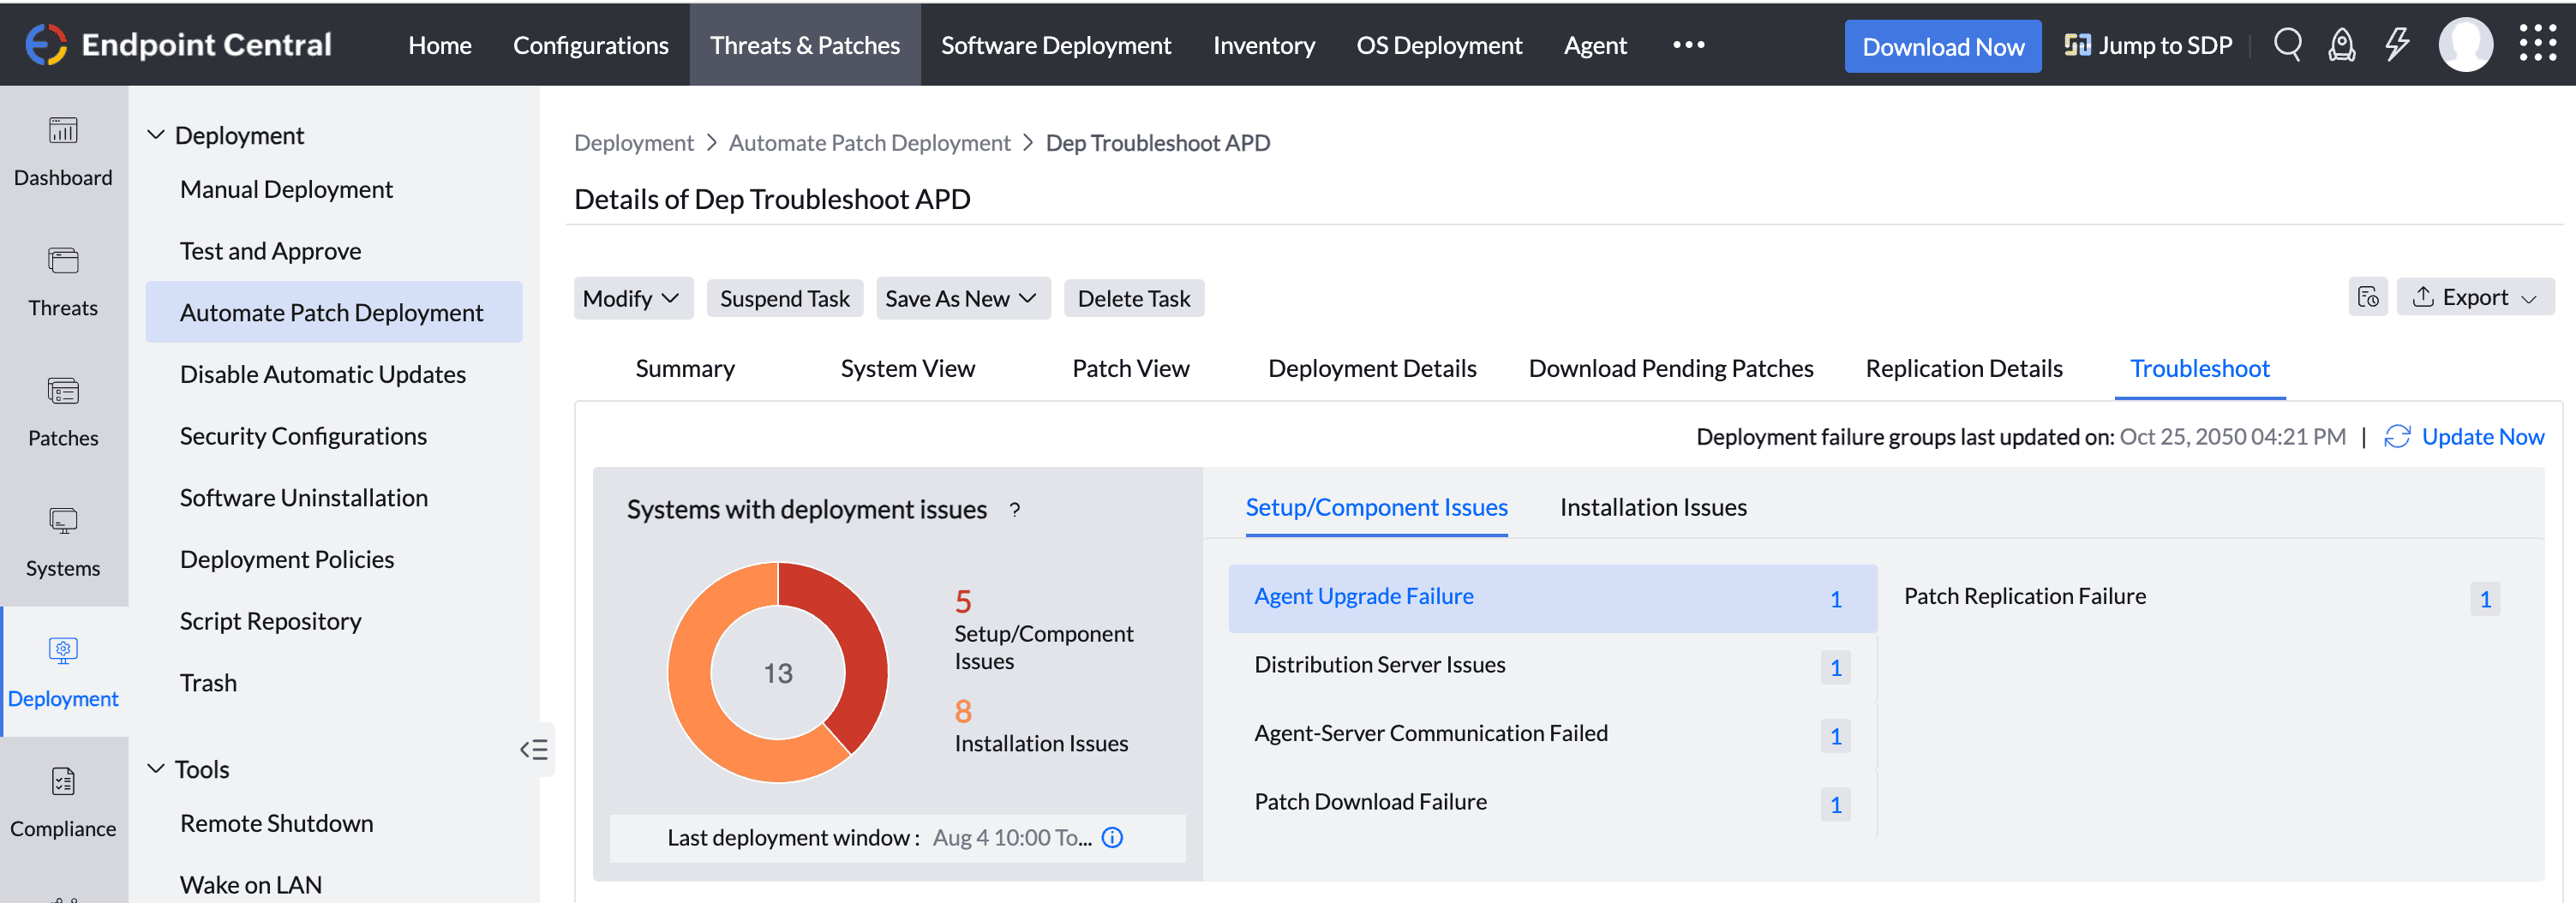This screenshot has height=903, width=2576.
Task: Click the info icon beside last deployment window
Action: click(x=1112, y=837)
